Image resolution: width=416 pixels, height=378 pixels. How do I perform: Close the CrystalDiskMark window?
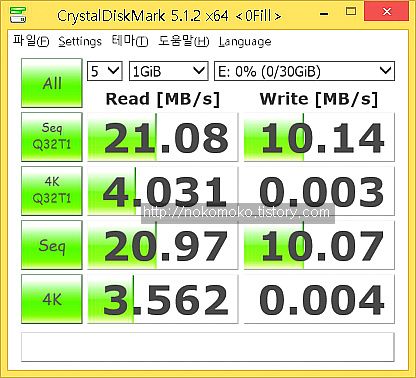387,12
